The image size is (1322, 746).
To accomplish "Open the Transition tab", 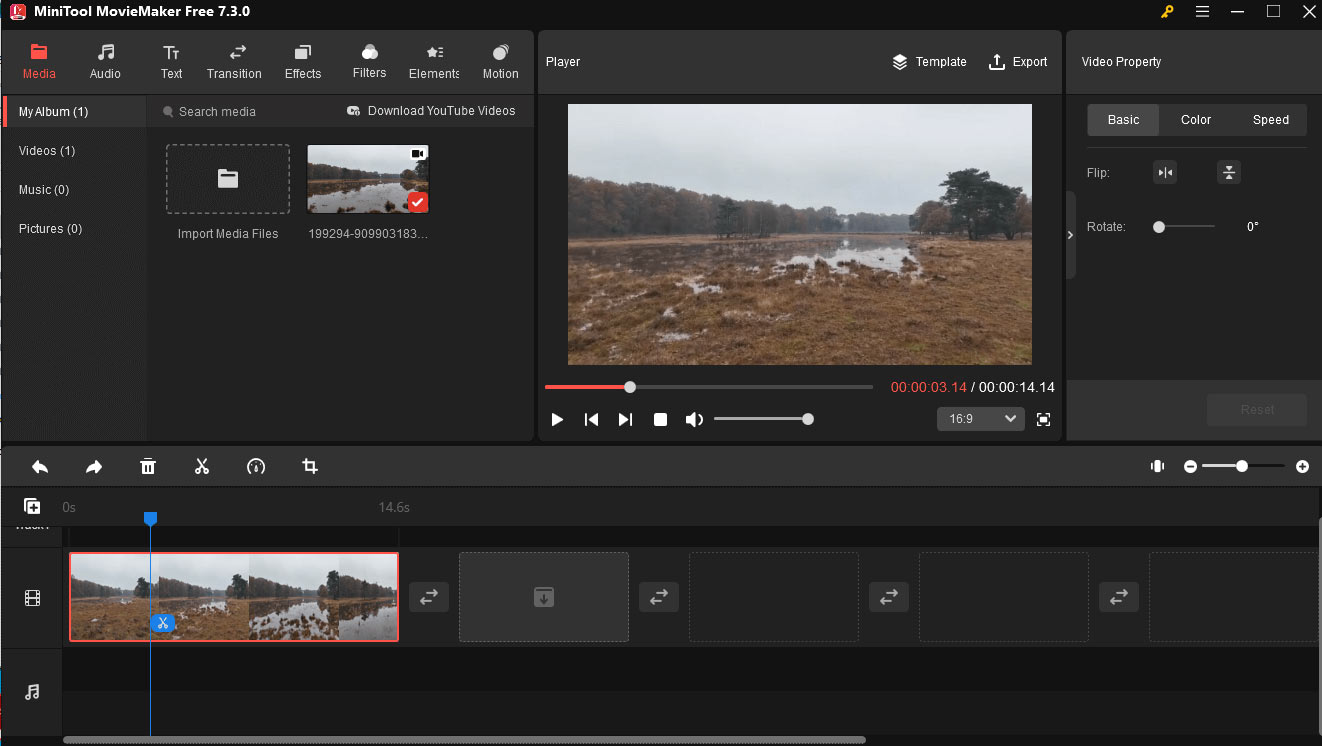I will (x=234, y=62).
